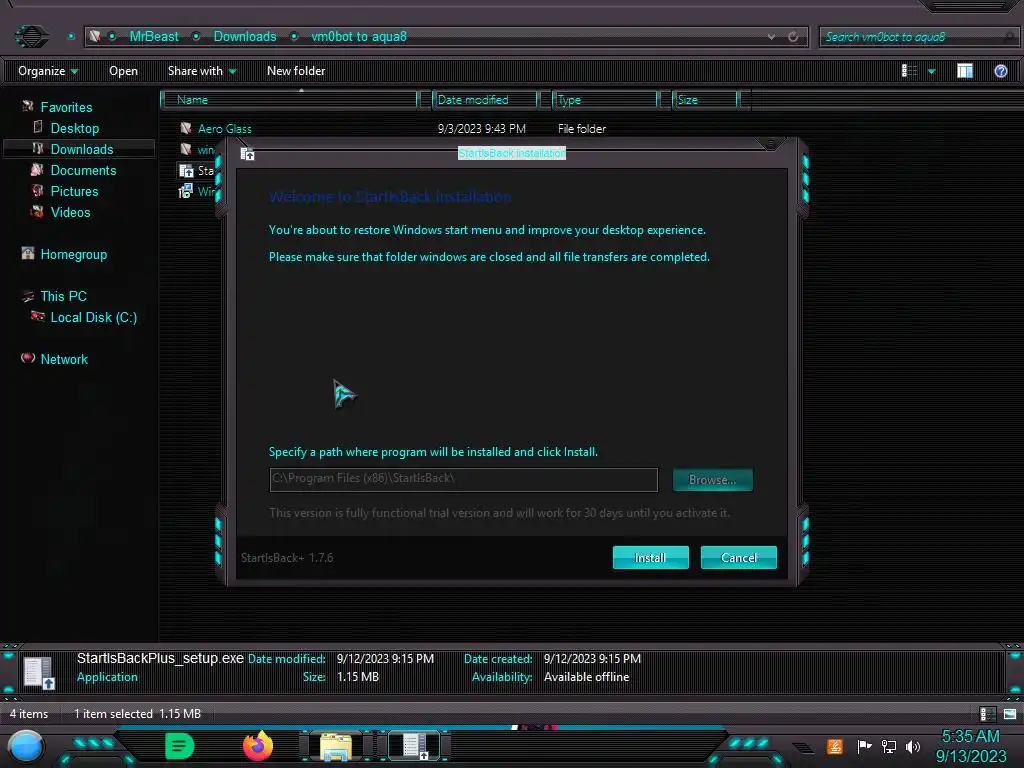The height and width of the screenshot is (768, 1024).
Task: Click the Install button in StartIsBack dialog
Action: [x=650, y=558]
